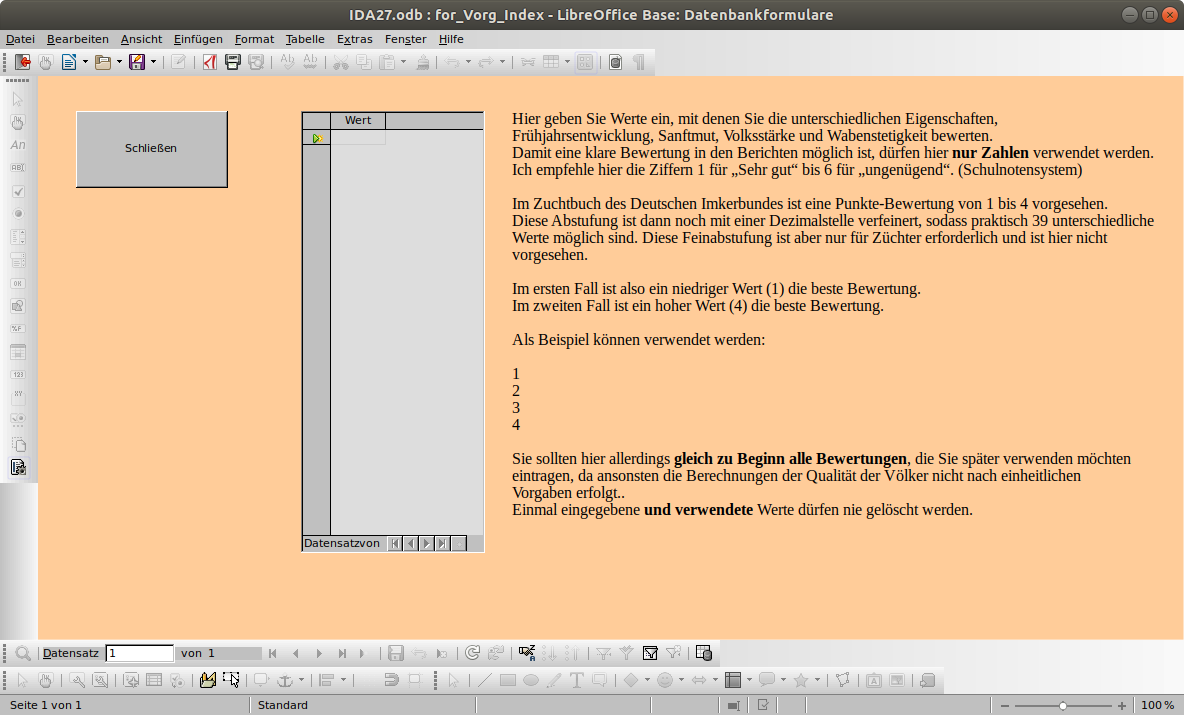The image size is (1184, 715).
Task: Click the 100 % zoom level
Action: pyautogui.click(x=1157, y=705)
